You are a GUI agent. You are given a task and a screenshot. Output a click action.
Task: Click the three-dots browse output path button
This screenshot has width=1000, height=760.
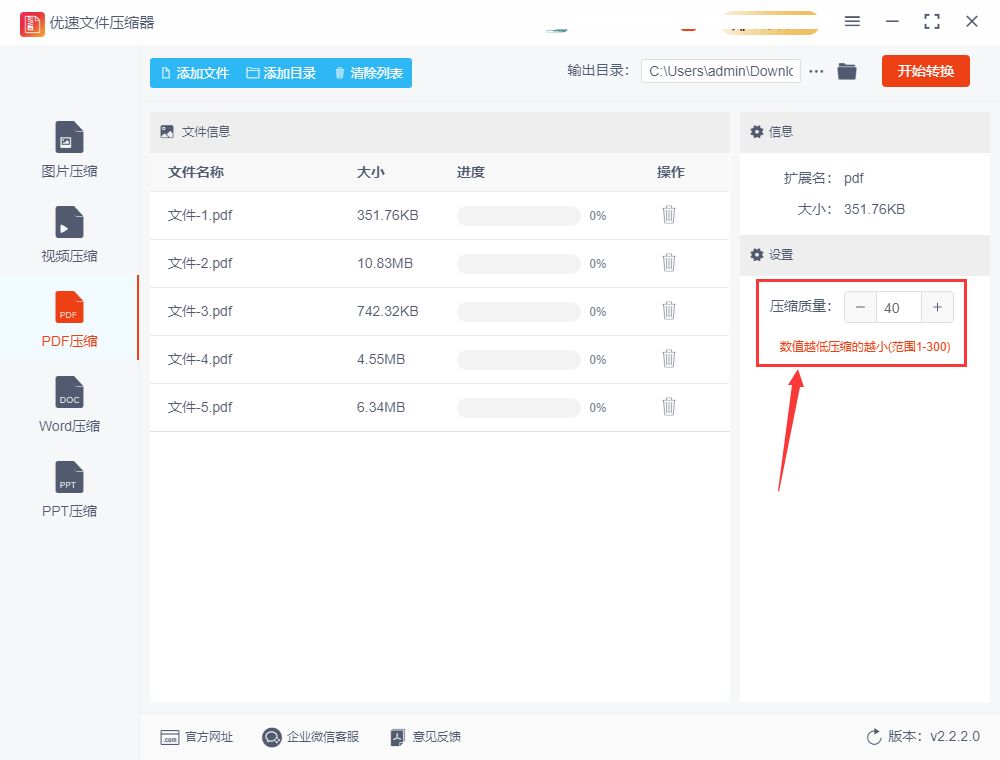(816, 71)
